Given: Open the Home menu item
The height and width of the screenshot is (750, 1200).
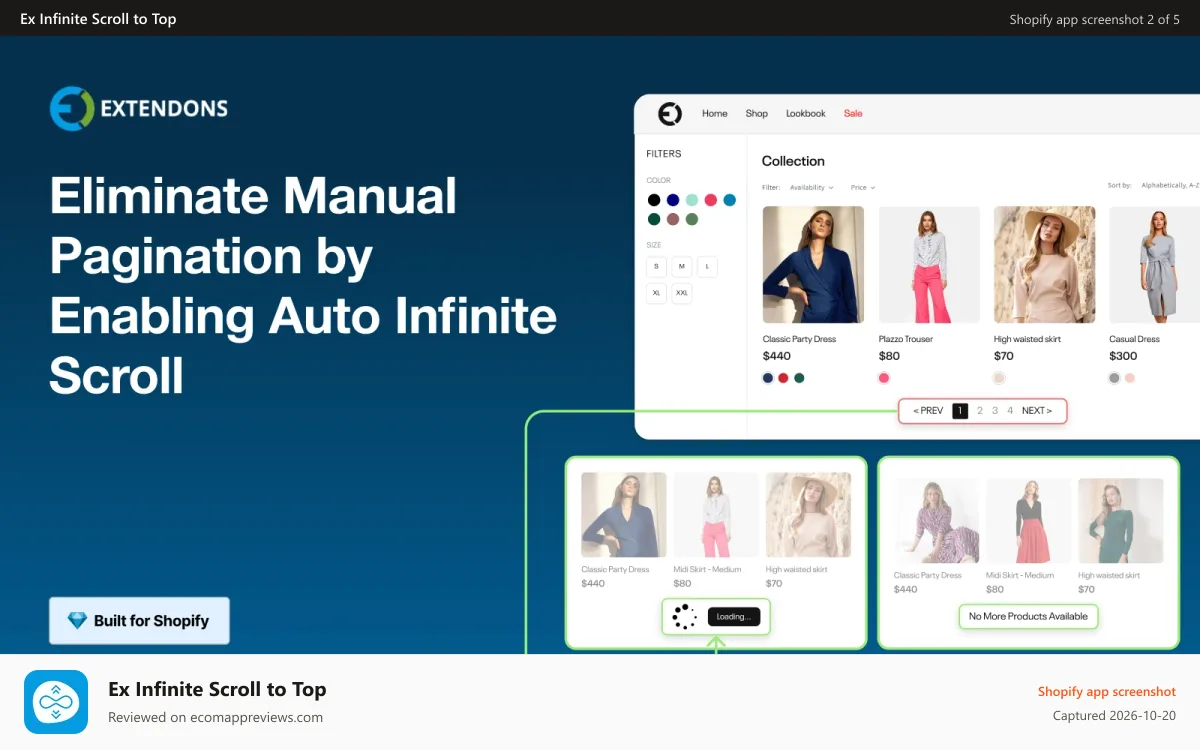Looking at the screenshot, I should tap(715, 114).
